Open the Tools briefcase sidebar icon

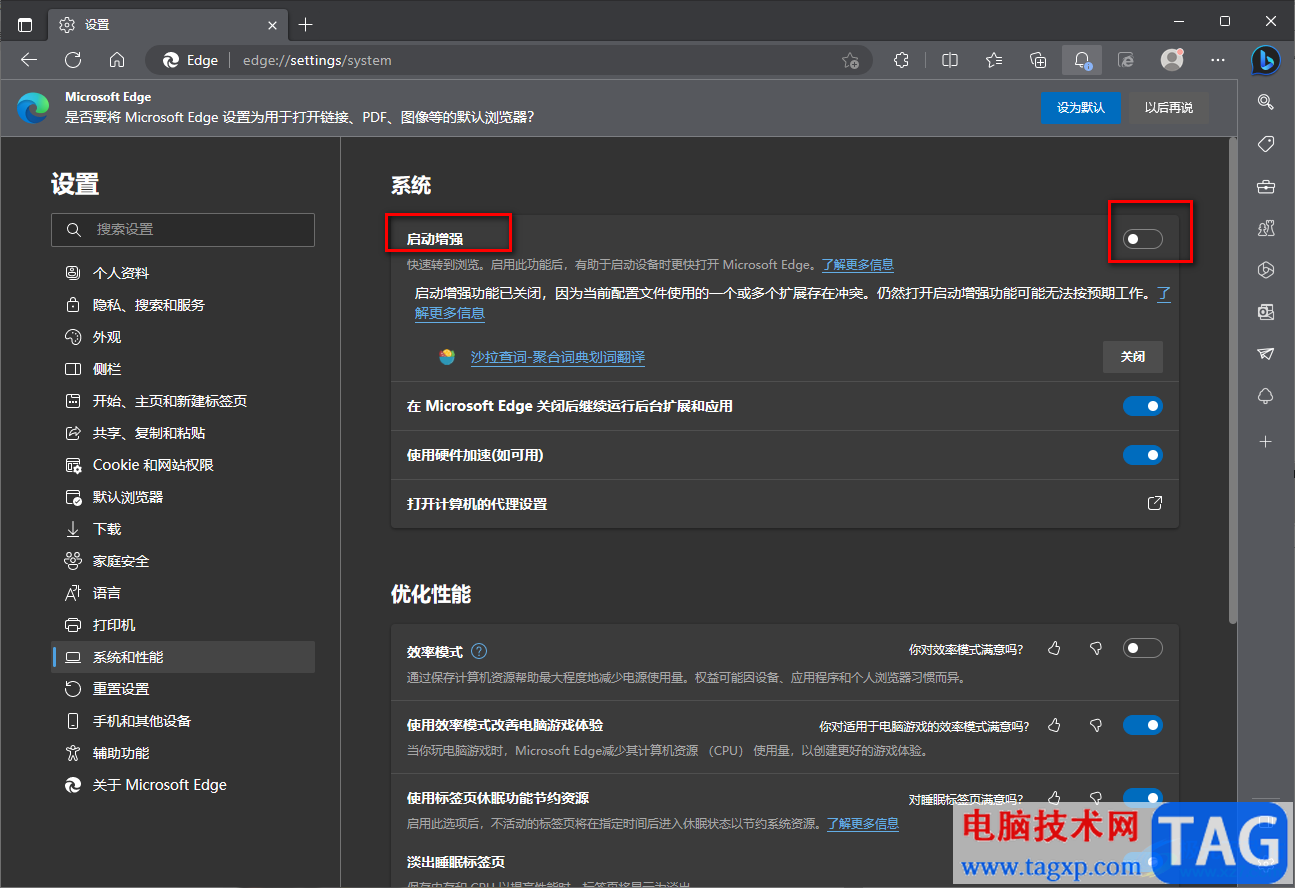tap(1266, 186)
